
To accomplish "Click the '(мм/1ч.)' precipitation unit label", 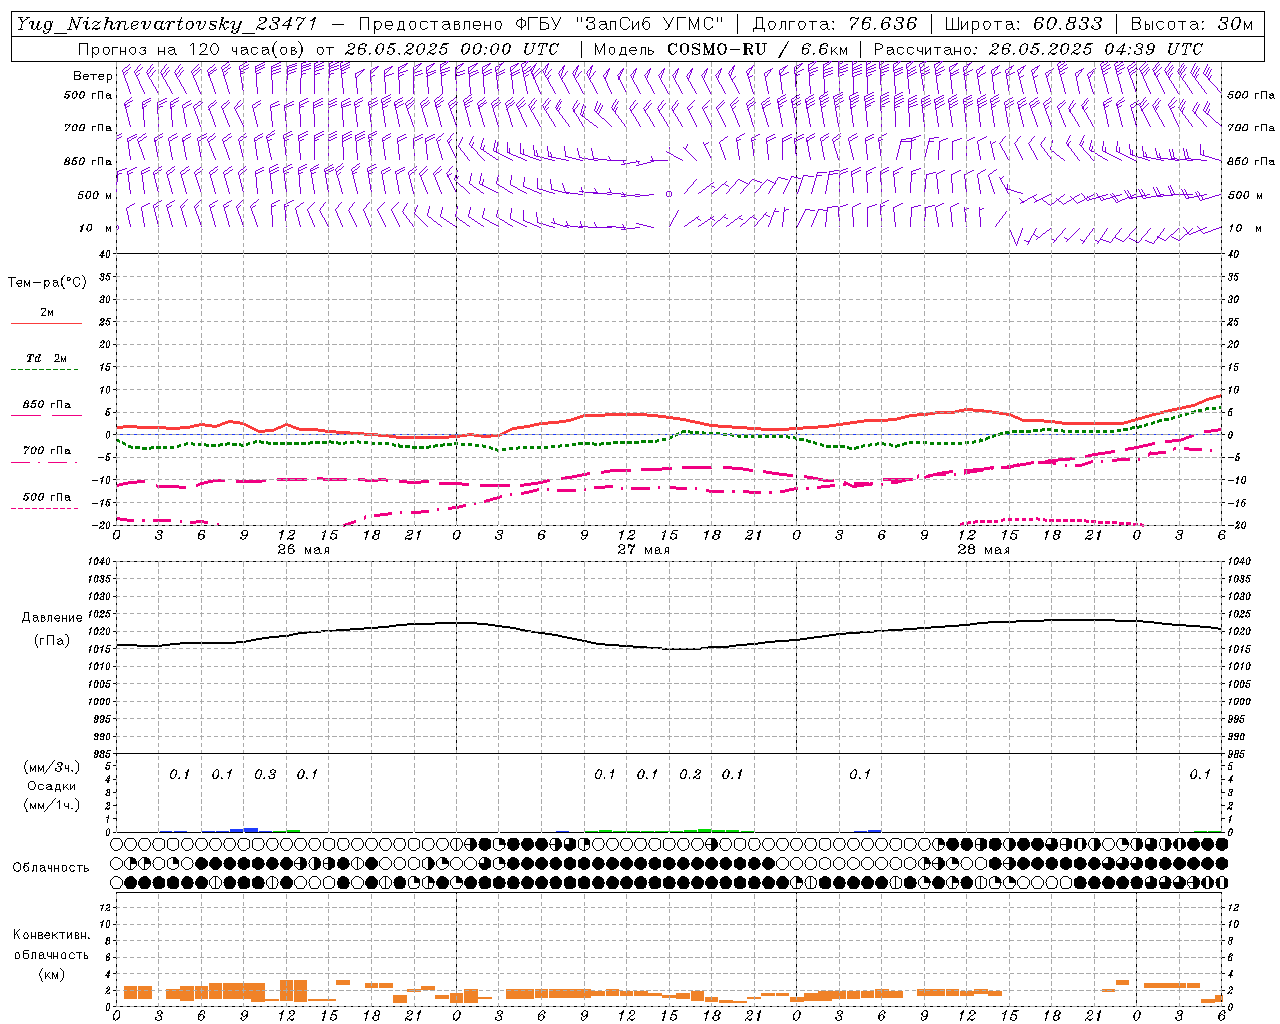I will 52,805.
